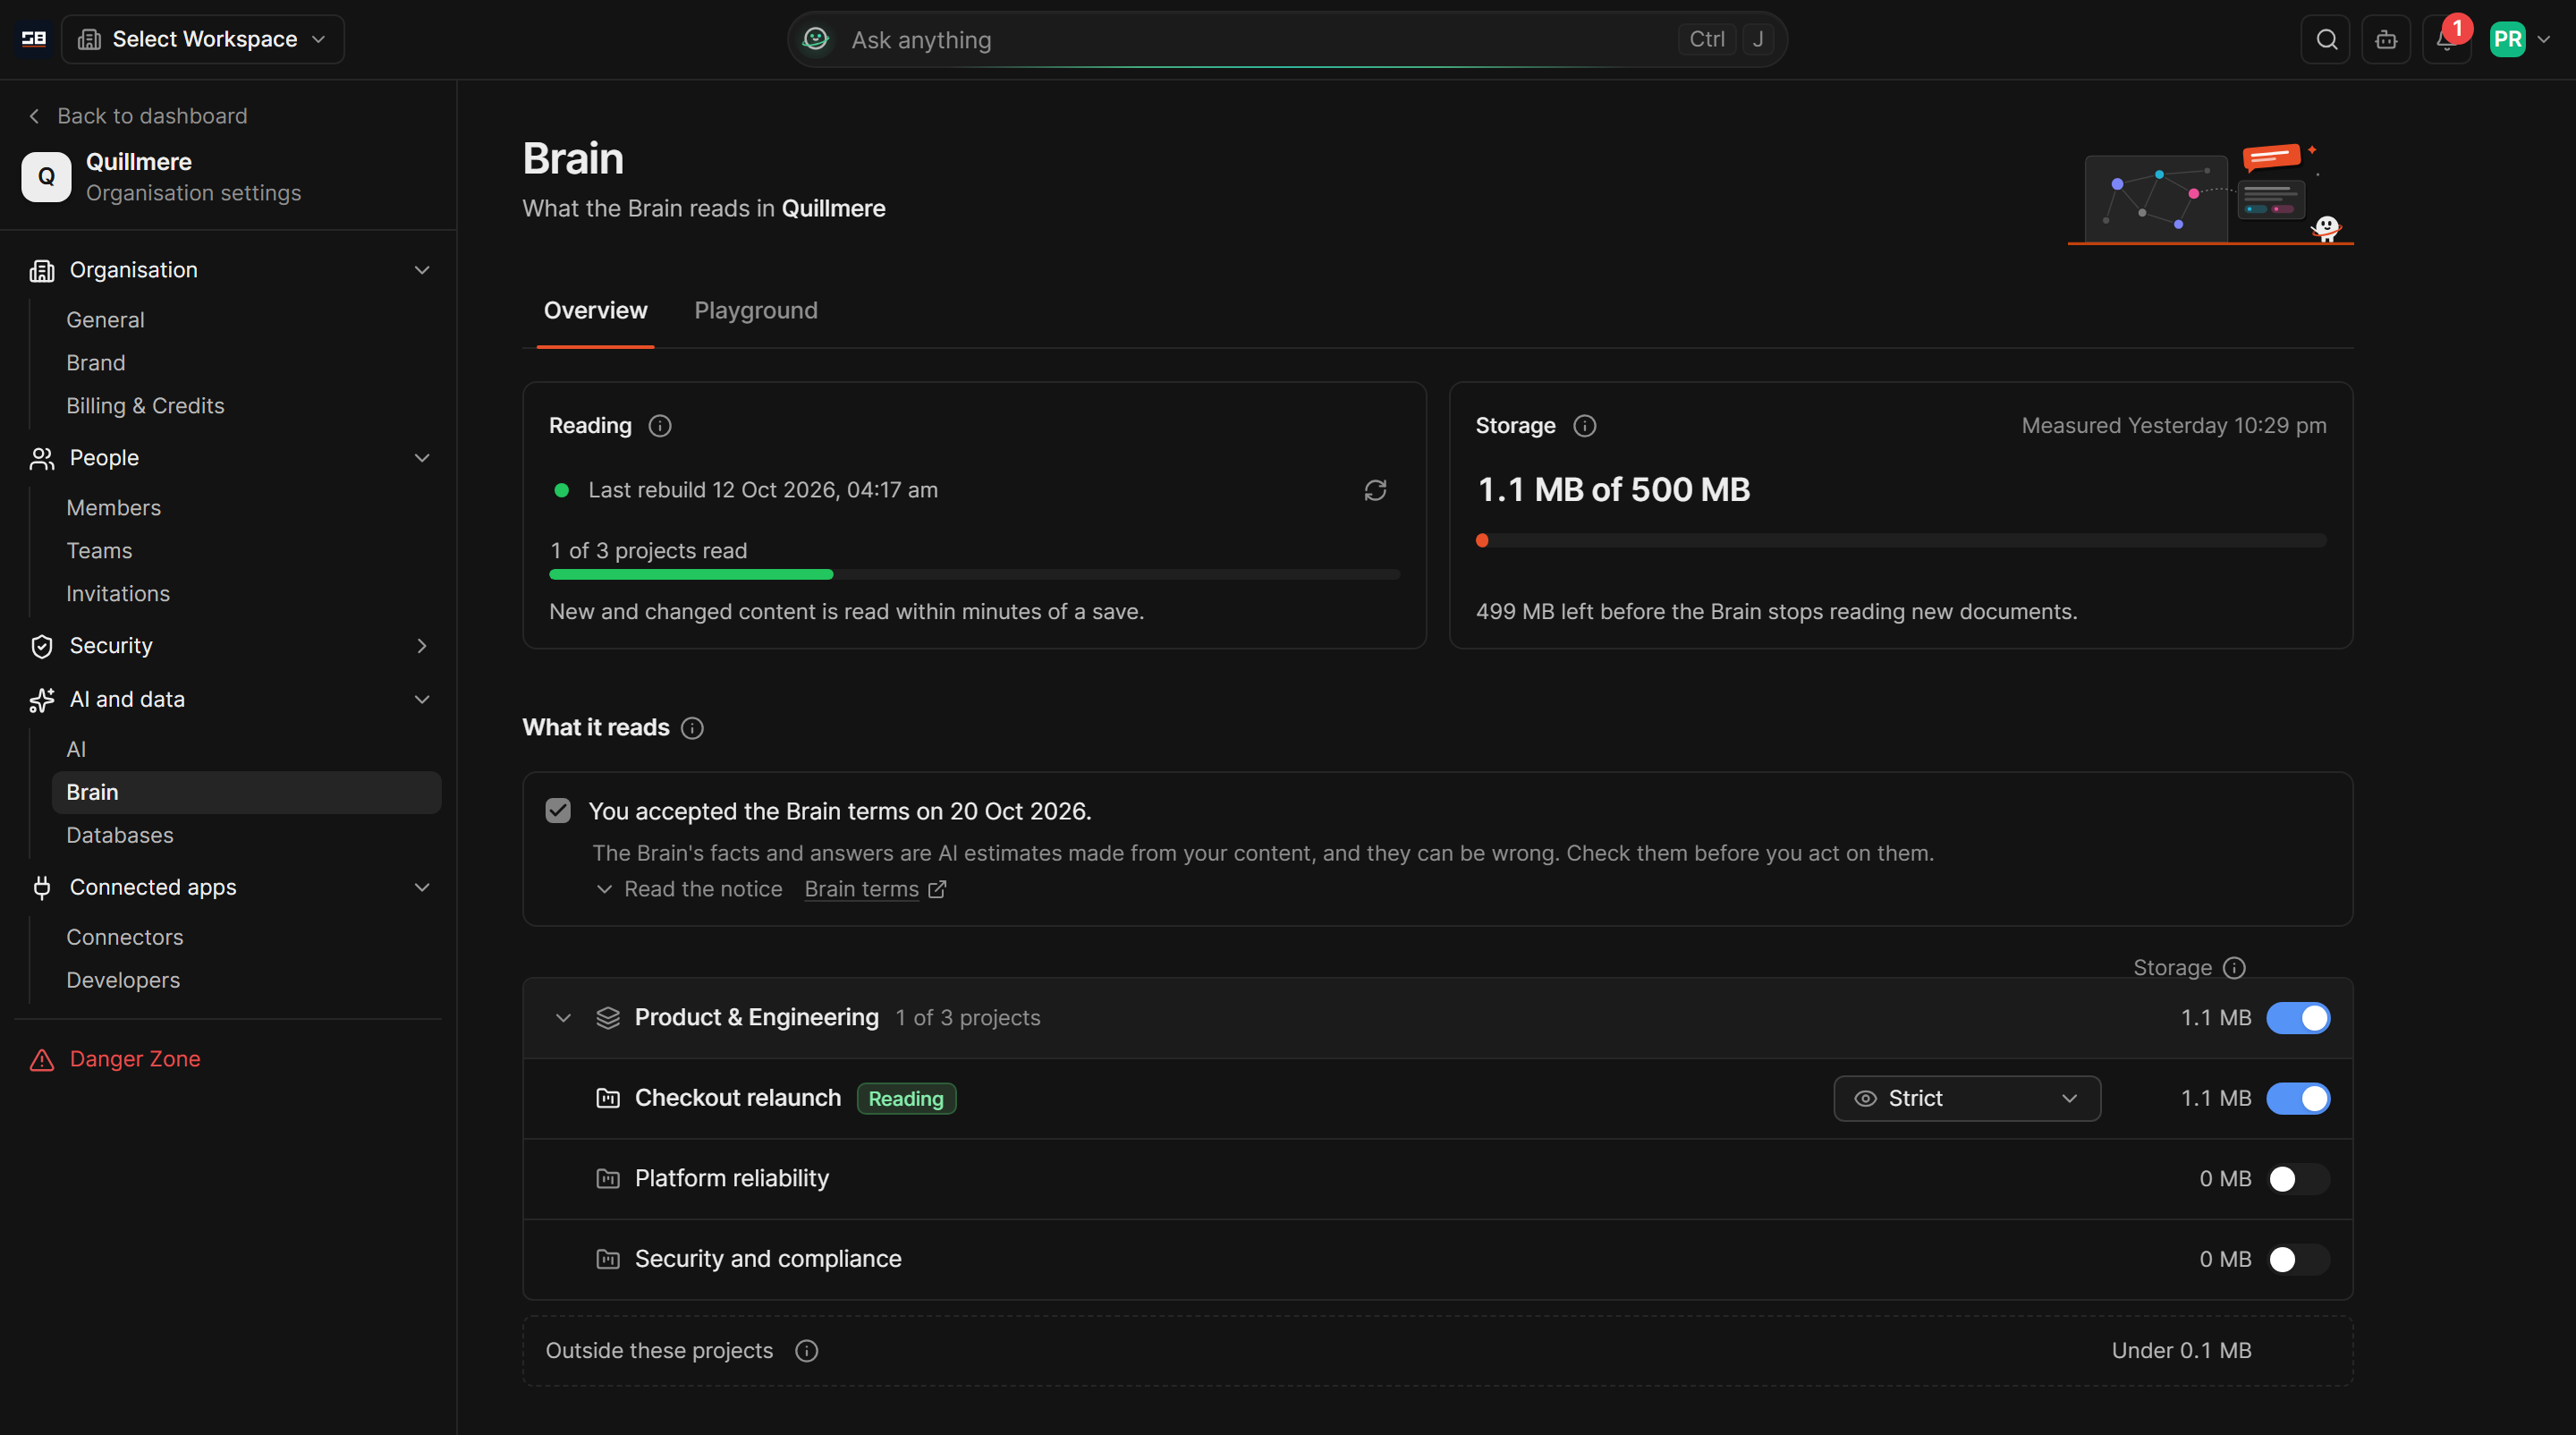
Task: Toggle the Brain terms accepted checkbox
Action: [x=558, y=811]
